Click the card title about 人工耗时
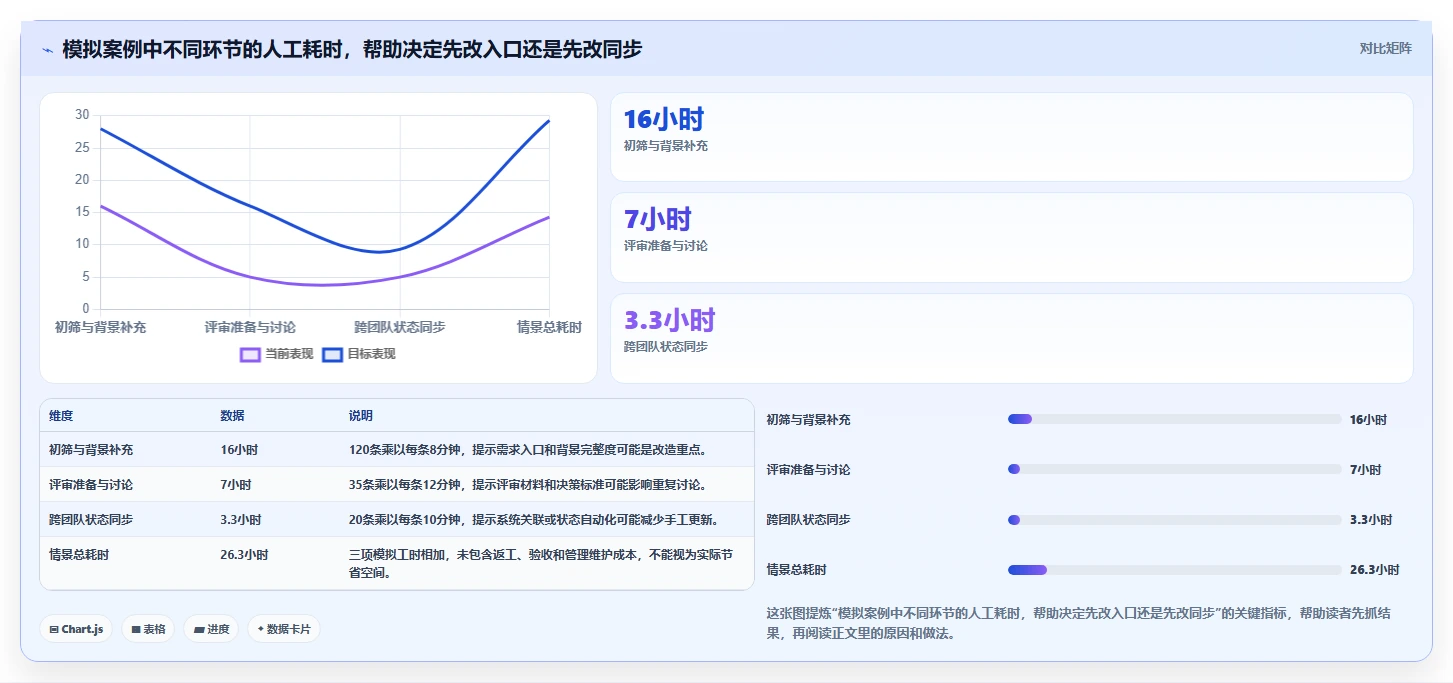 (352, 49)
